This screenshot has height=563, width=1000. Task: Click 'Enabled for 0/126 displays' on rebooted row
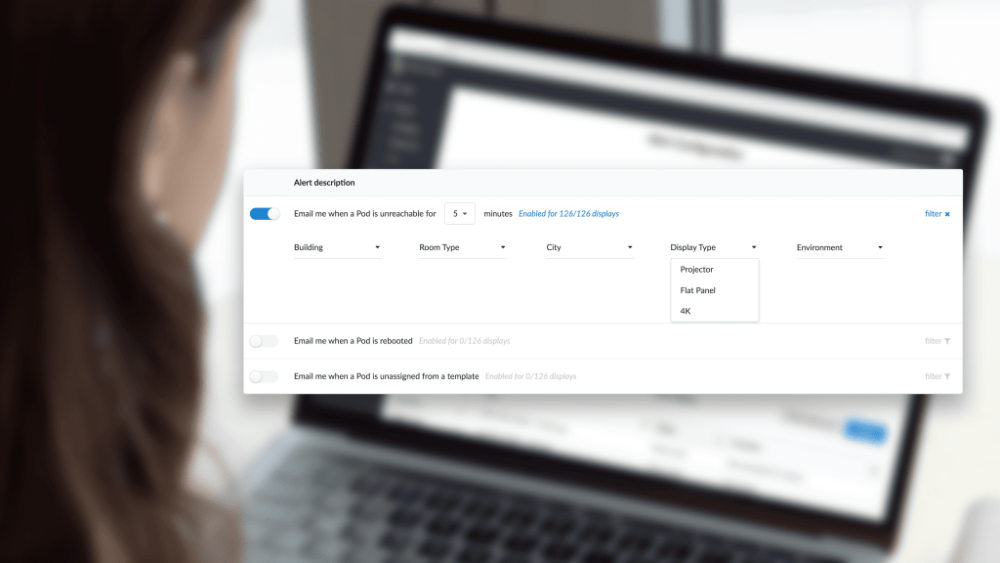[x=464, y=341]
